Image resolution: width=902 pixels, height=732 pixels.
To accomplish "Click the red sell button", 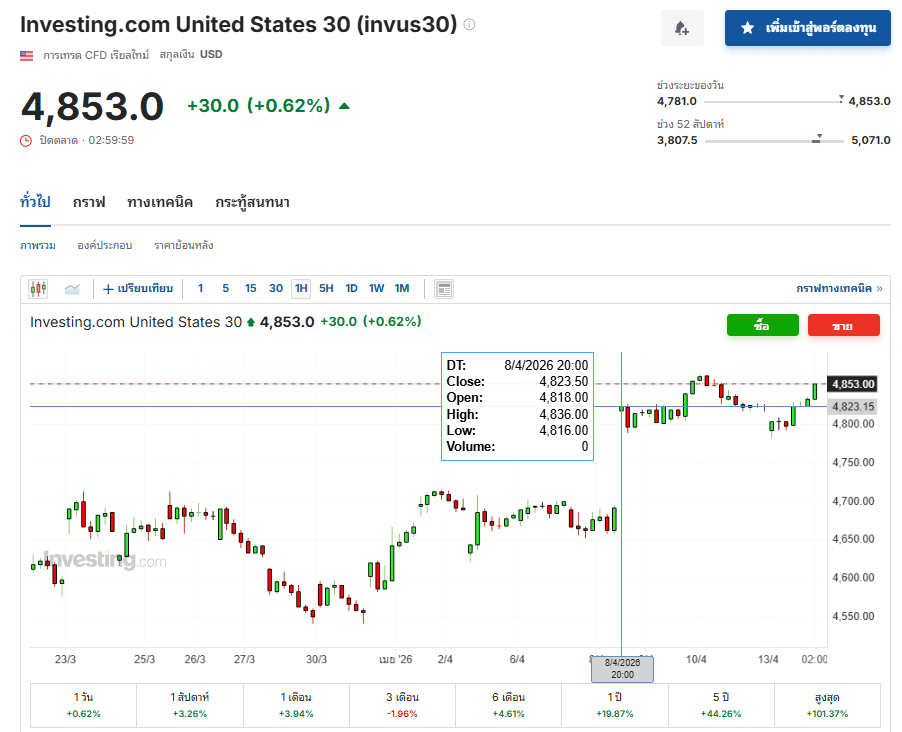I will click(x=844, y=325).
